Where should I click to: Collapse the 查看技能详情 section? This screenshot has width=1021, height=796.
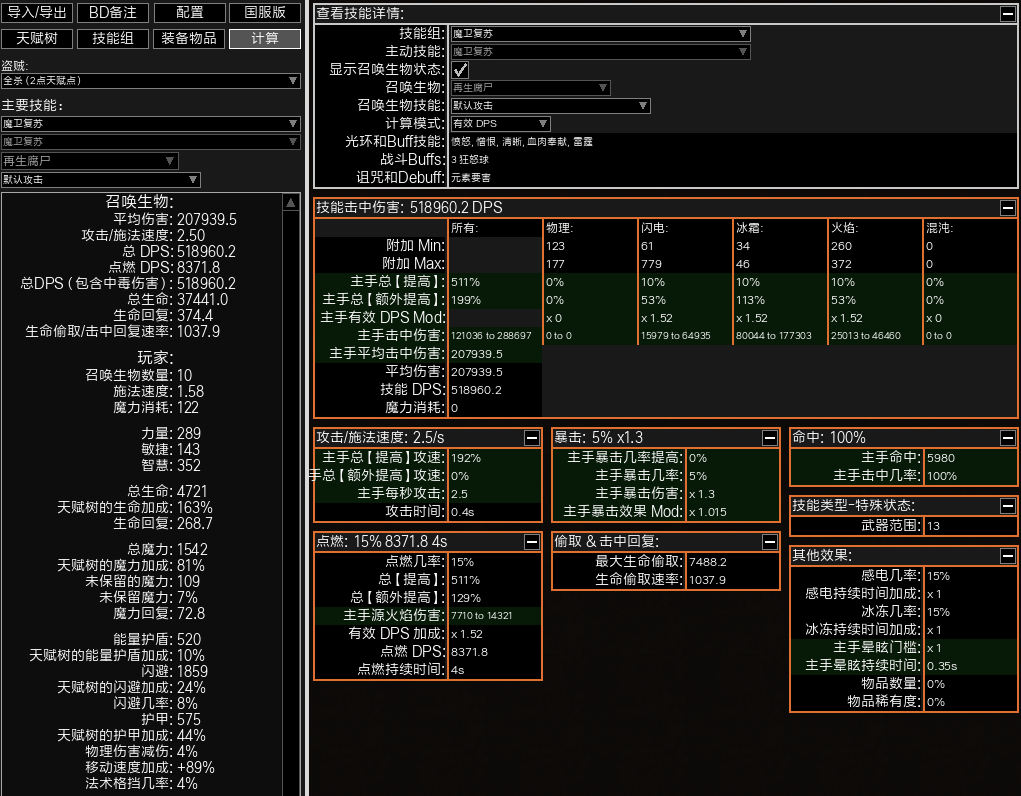pyautogui.click(x=1007, y=14)
